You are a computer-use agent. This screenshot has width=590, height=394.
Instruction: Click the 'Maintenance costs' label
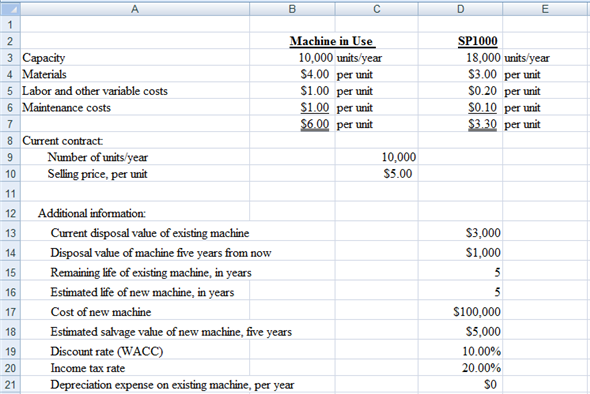coord(66,107)
